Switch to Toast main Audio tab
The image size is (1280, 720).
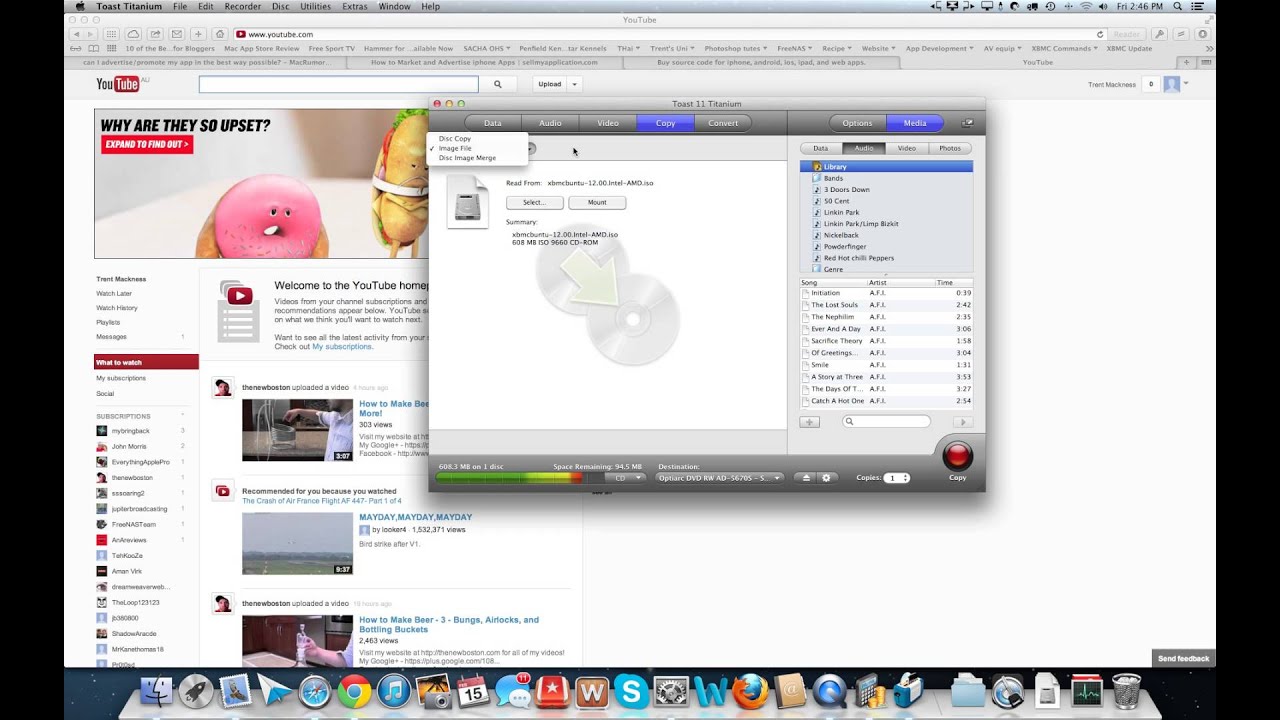click(550, 123)
